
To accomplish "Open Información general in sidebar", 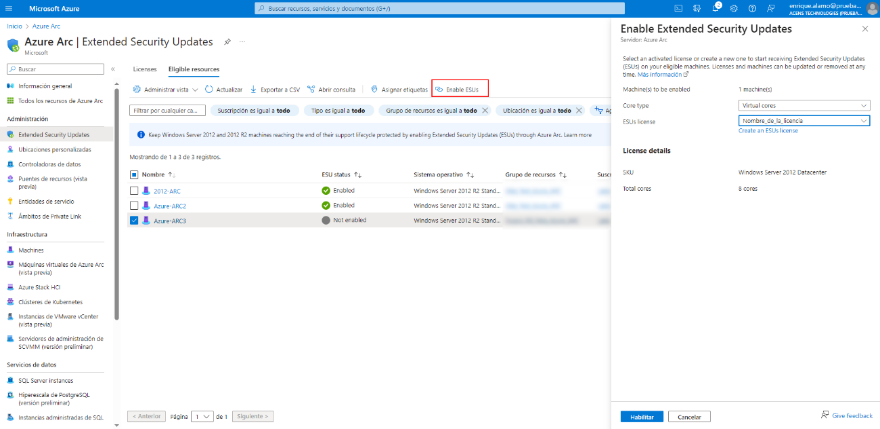I will pyautogui.click(x=45, y=86).
